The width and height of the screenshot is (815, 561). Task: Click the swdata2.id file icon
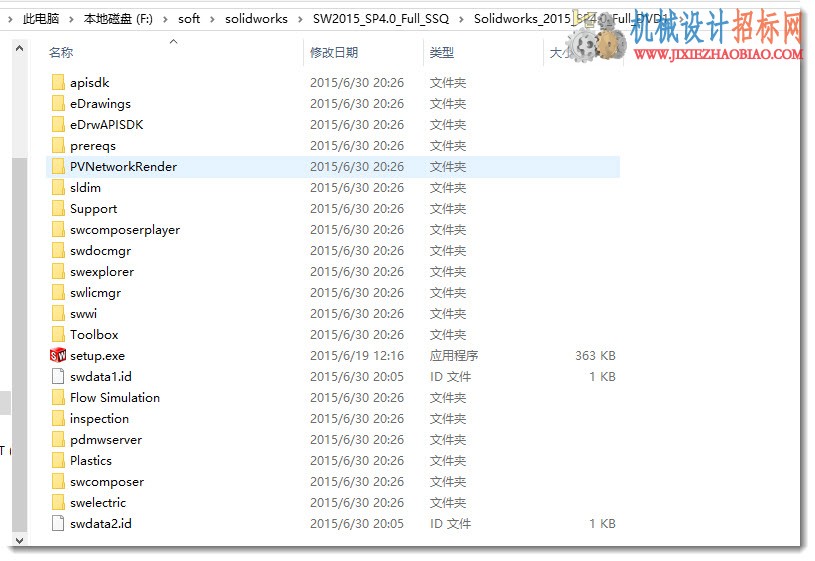coord(58,524)
